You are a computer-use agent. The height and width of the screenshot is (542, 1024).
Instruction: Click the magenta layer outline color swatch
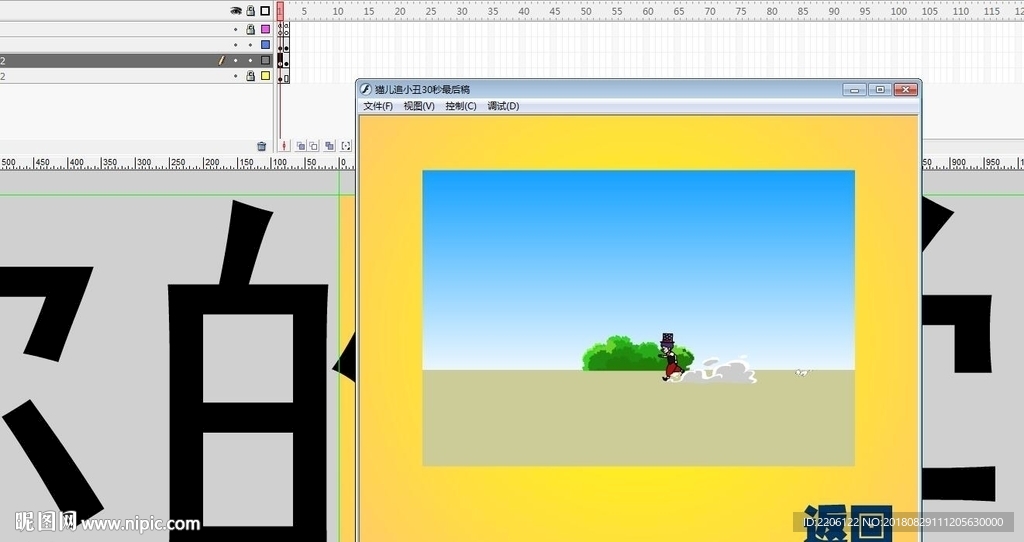[x=265, y=29]
